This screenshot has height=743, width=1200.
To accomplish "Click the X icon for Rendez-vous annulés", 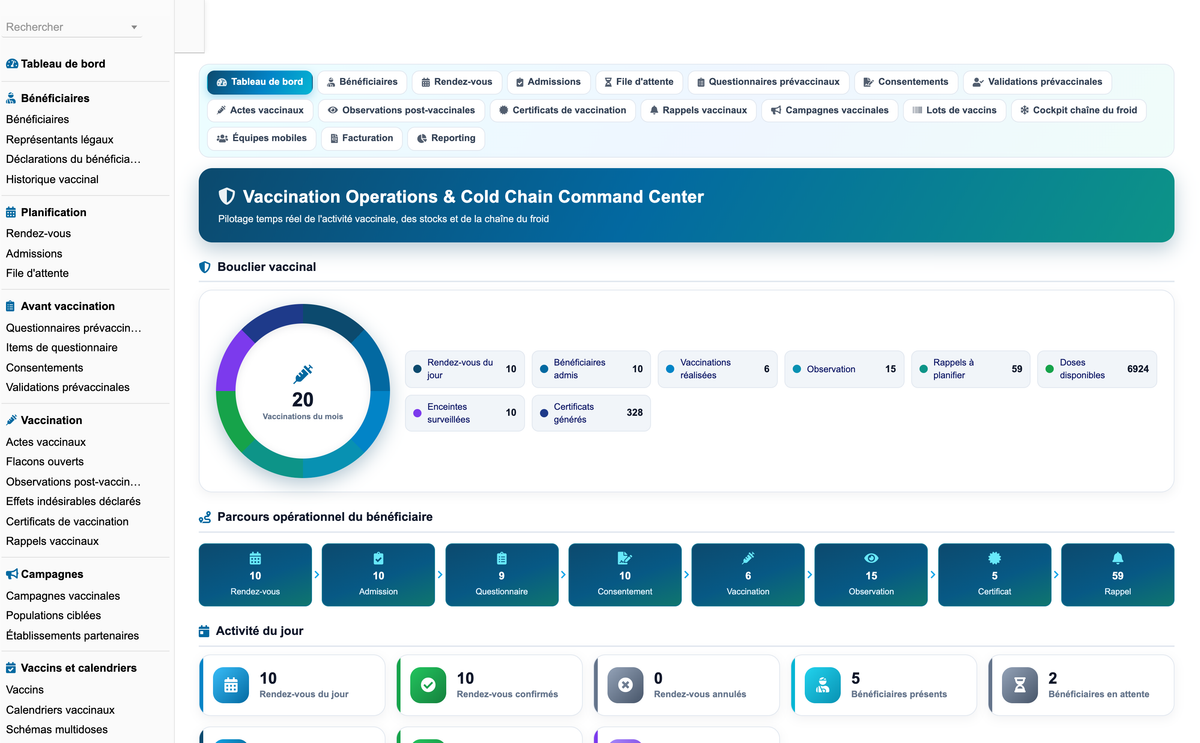I will pyautogui.click(x=625, y=685).
